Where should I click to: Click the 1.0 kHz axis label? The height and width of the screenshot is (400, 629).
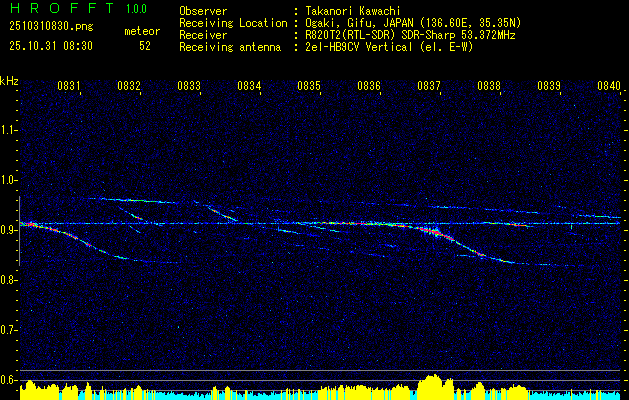point(8,180)
